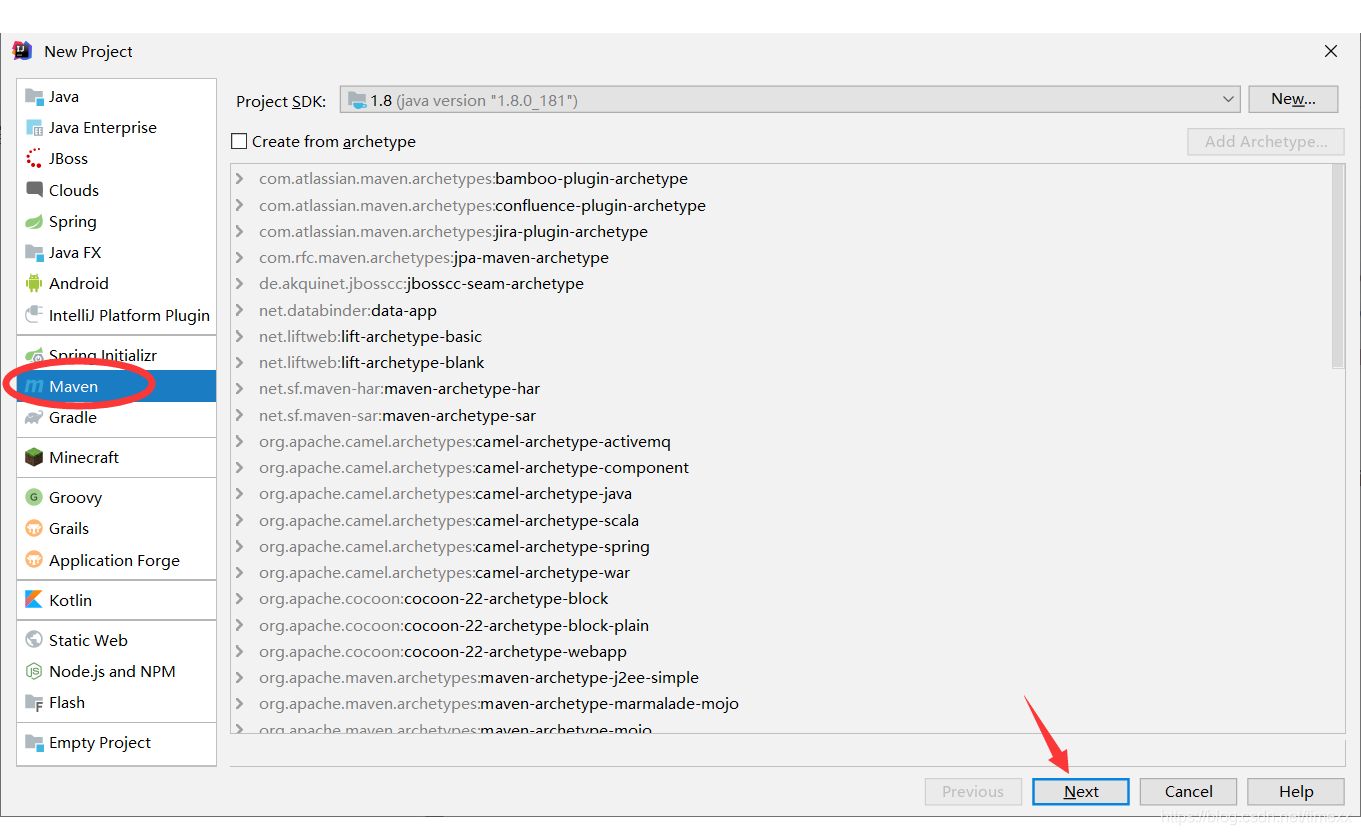This screenshot has height=835, width=1361.
Task: Select maven-archetype-j2ee-simple row
Action: [x=781, y=678]
